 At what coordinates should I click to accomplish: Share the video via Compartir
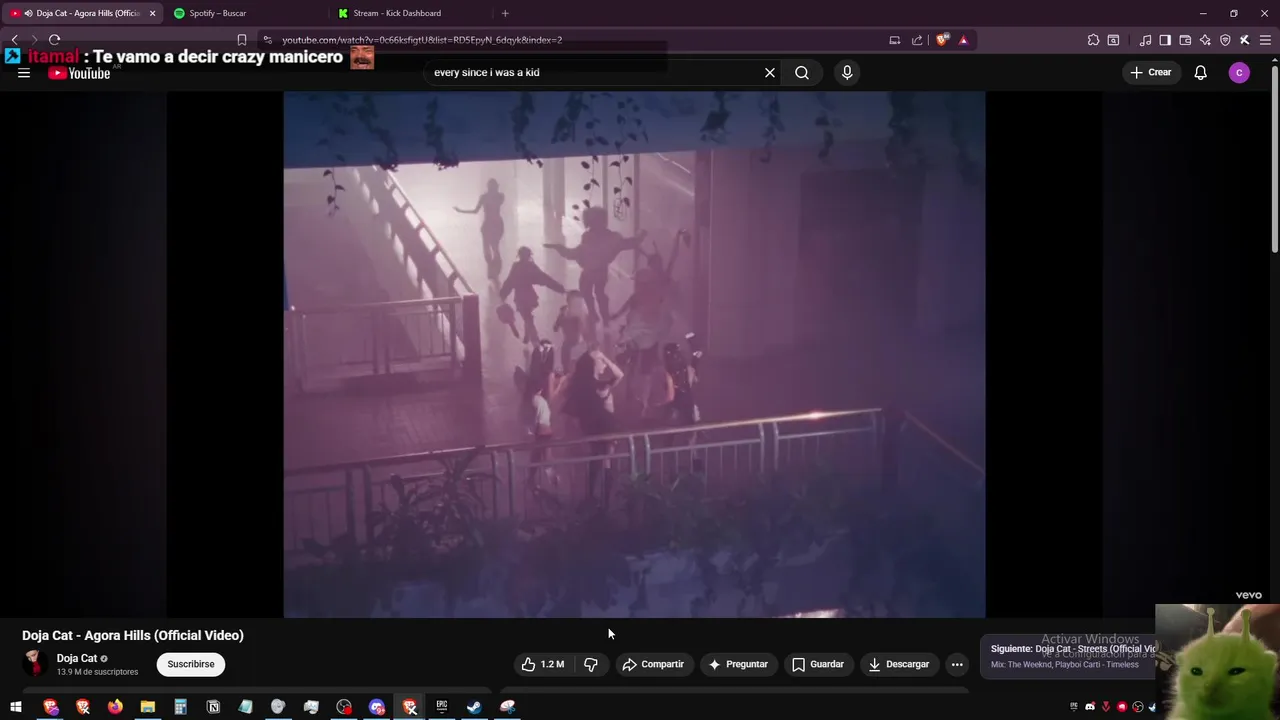coord(653,664)
